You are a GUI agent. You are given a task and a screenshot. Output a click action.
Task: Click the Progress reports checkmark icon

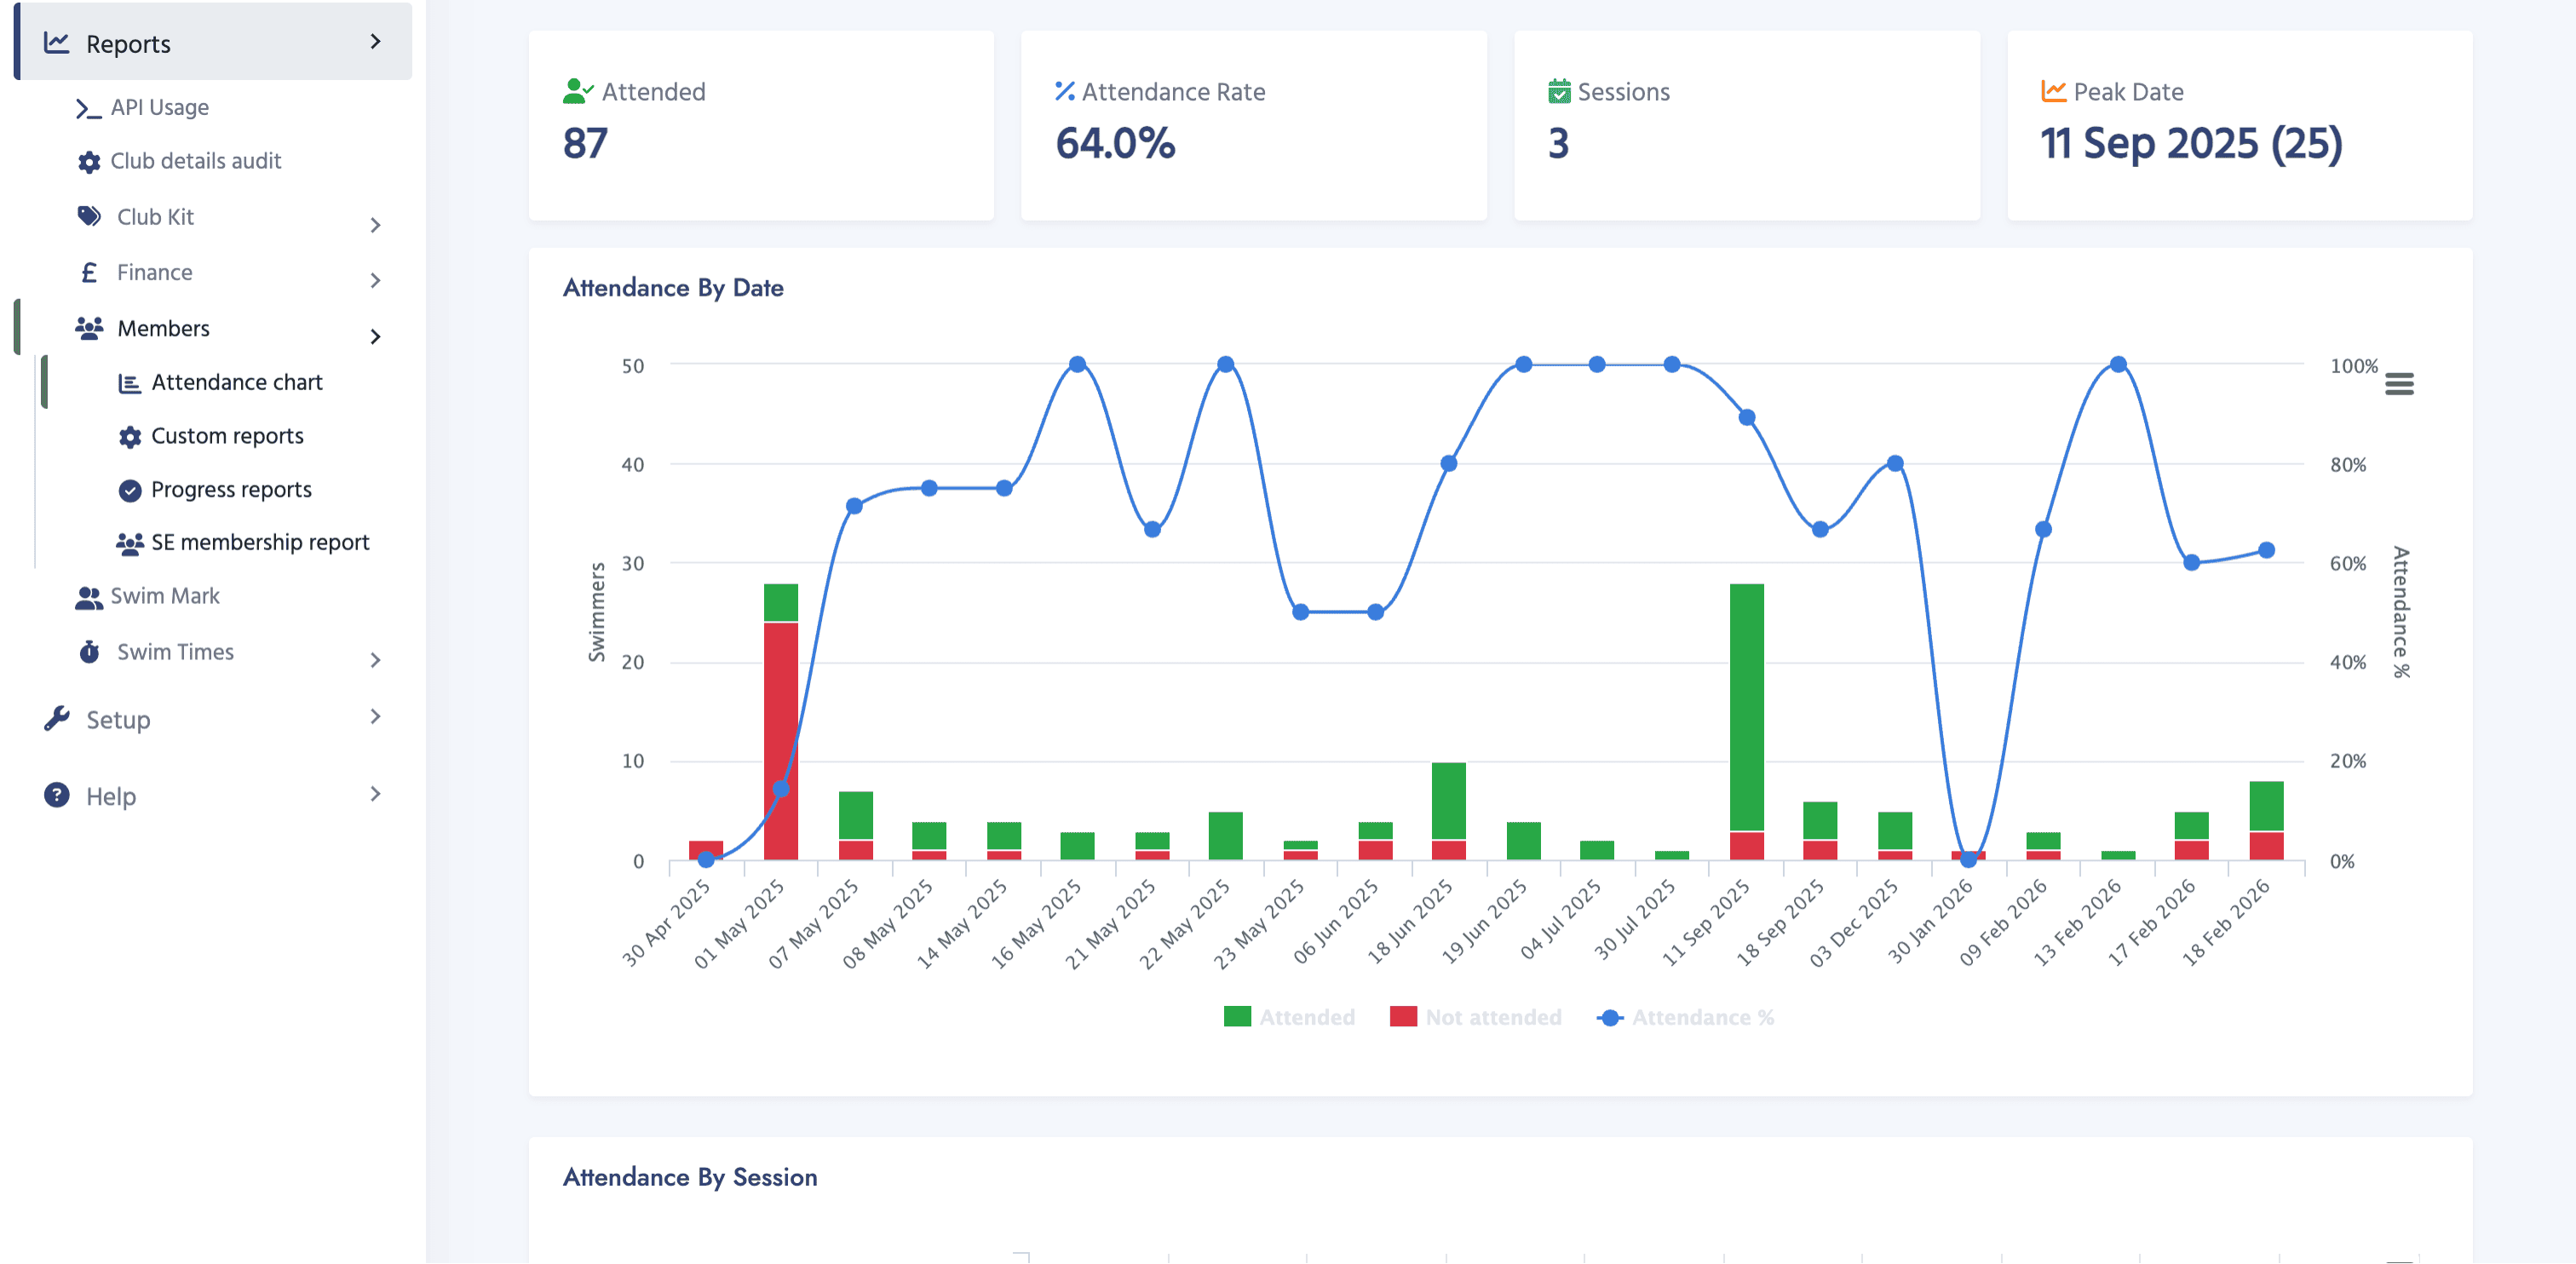[130, 490]
